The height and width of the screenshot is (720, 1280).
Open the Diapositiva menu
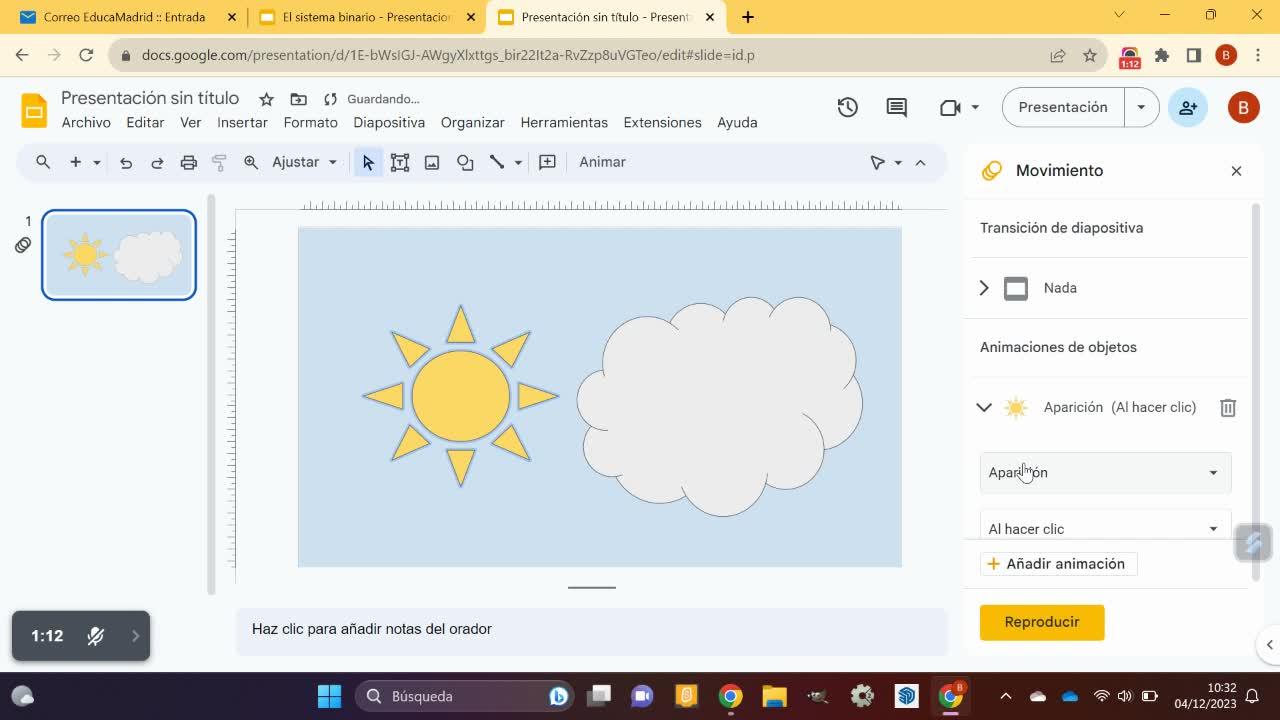click(x=389, y=122)
